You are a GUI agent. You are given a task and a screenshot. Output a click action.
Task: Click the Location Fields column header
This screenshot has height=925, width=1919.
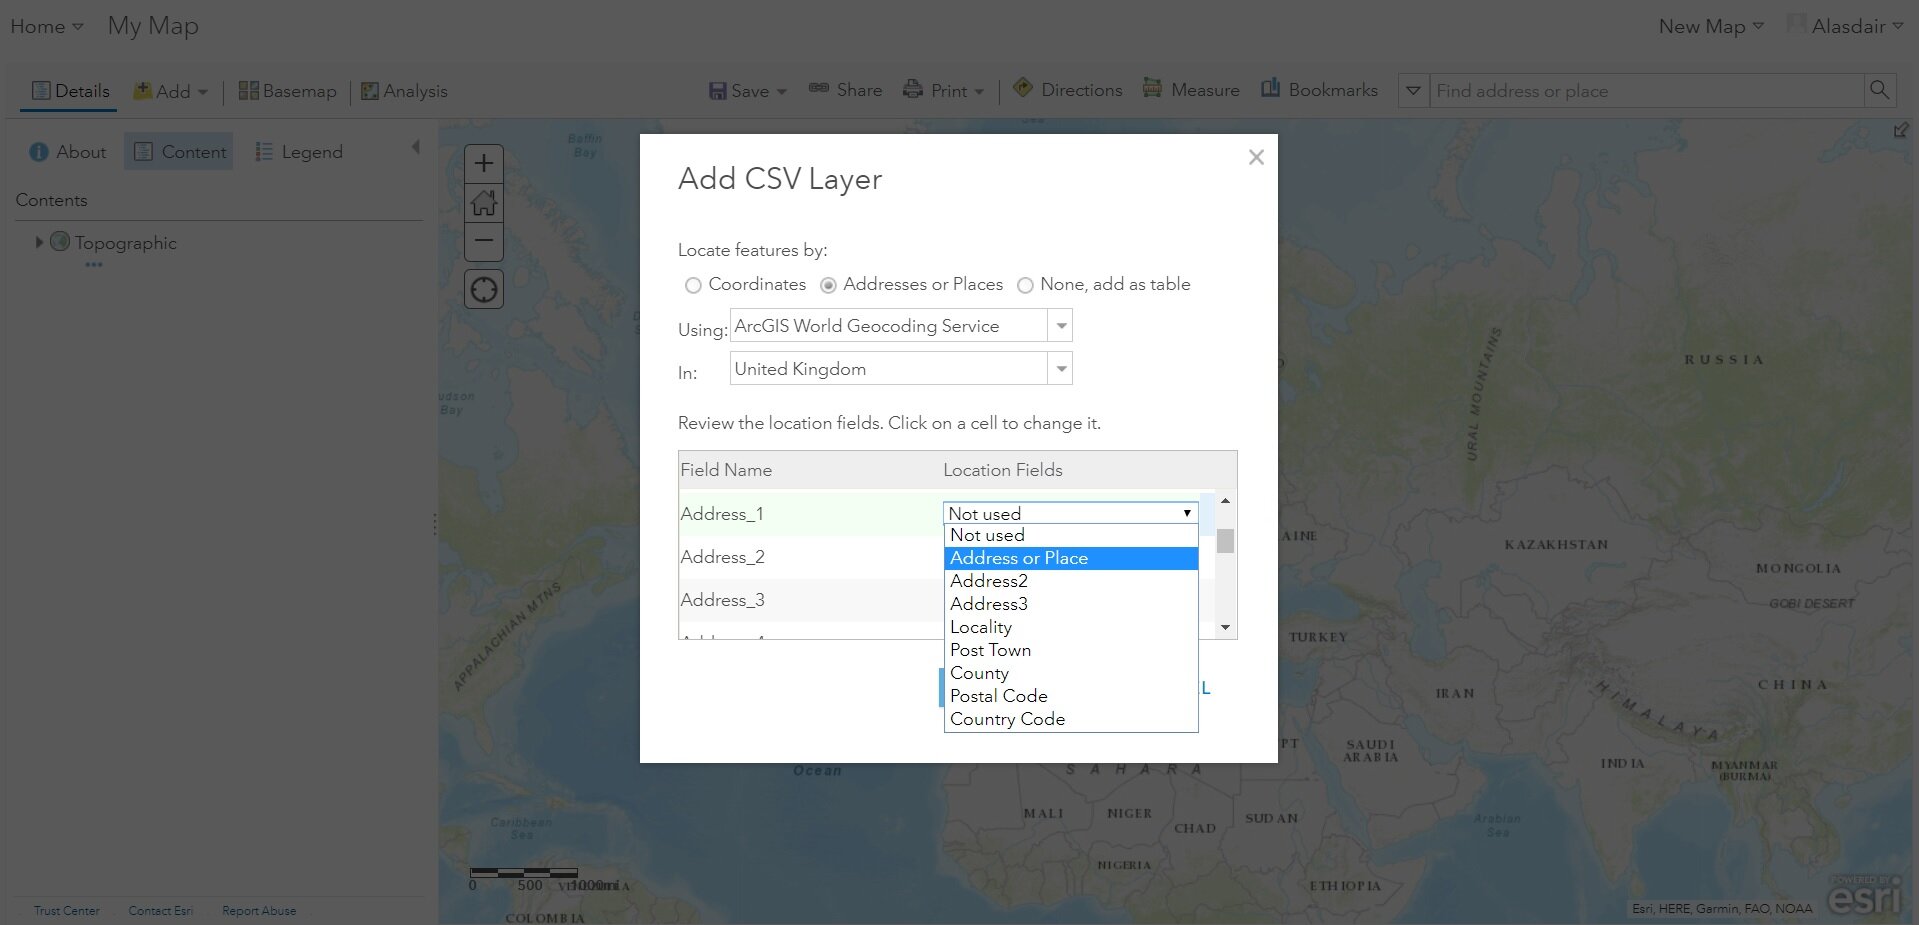coord(1003,470)
